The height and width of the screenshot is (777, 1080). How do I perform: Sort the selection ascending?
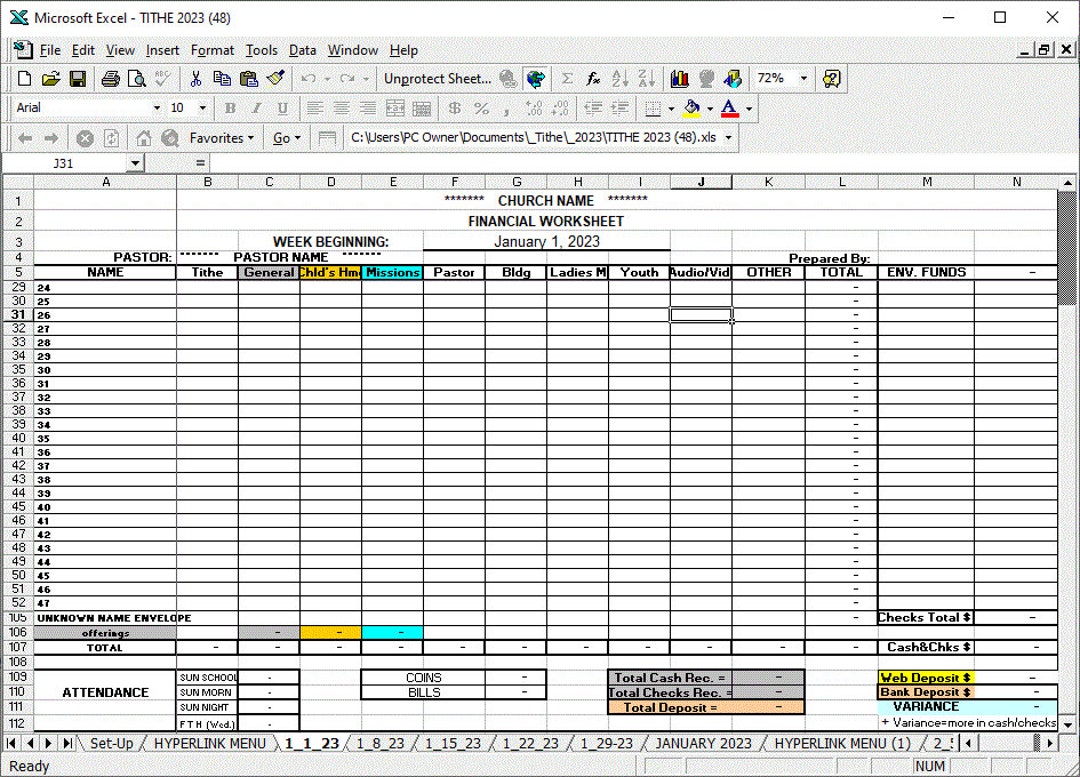click(620, 80)
